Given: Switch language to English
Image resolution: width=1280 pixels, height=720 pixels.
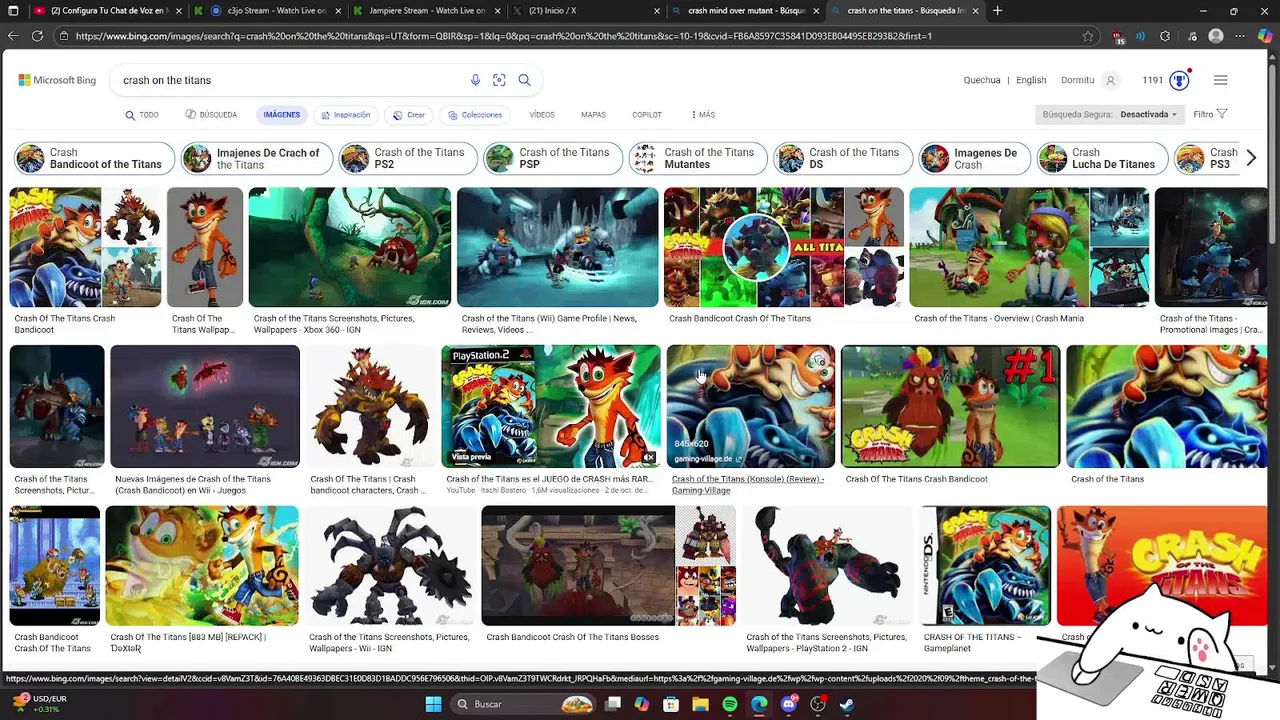Looking at the screenshot, I should pos(1031,80).
